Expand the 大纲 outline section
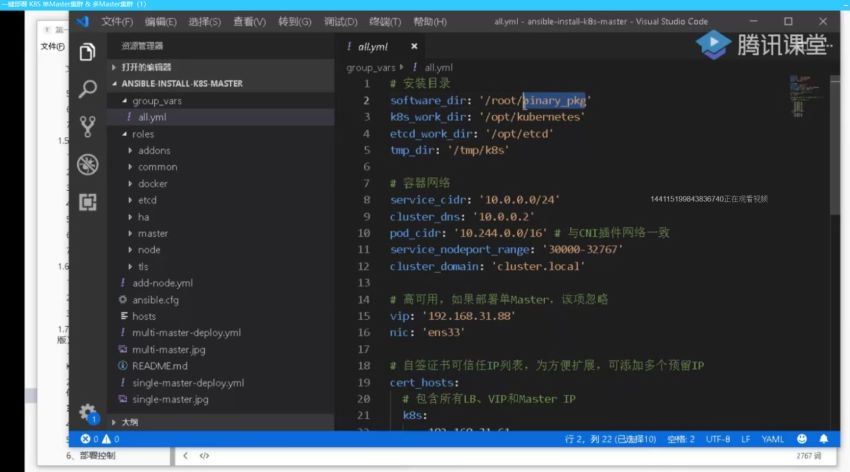The height and width of the screenshot is (472, 850). click(221, 422)
